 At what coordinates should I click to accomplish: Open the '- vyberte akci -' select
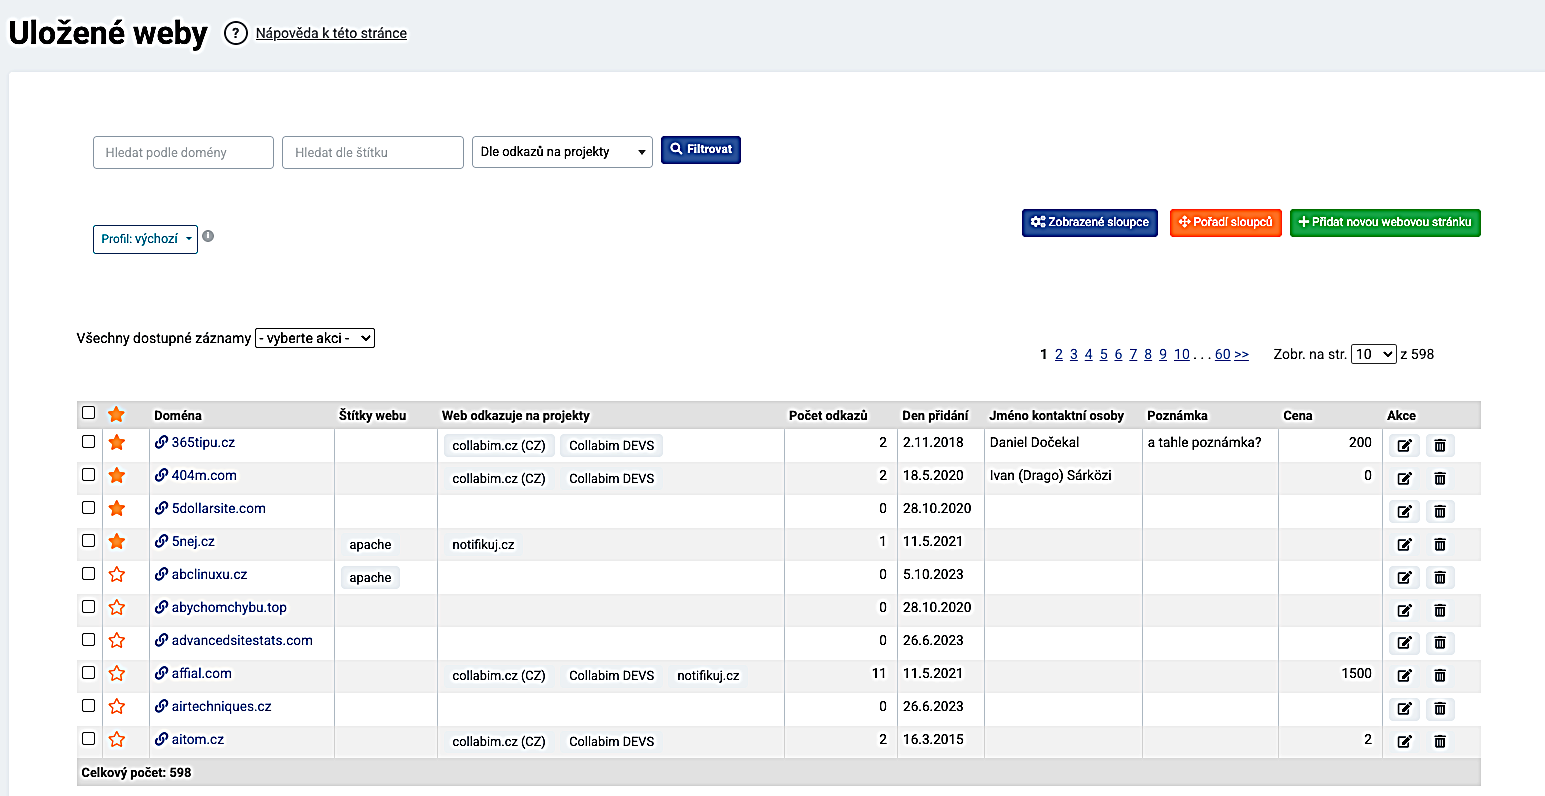coord(315,338)
